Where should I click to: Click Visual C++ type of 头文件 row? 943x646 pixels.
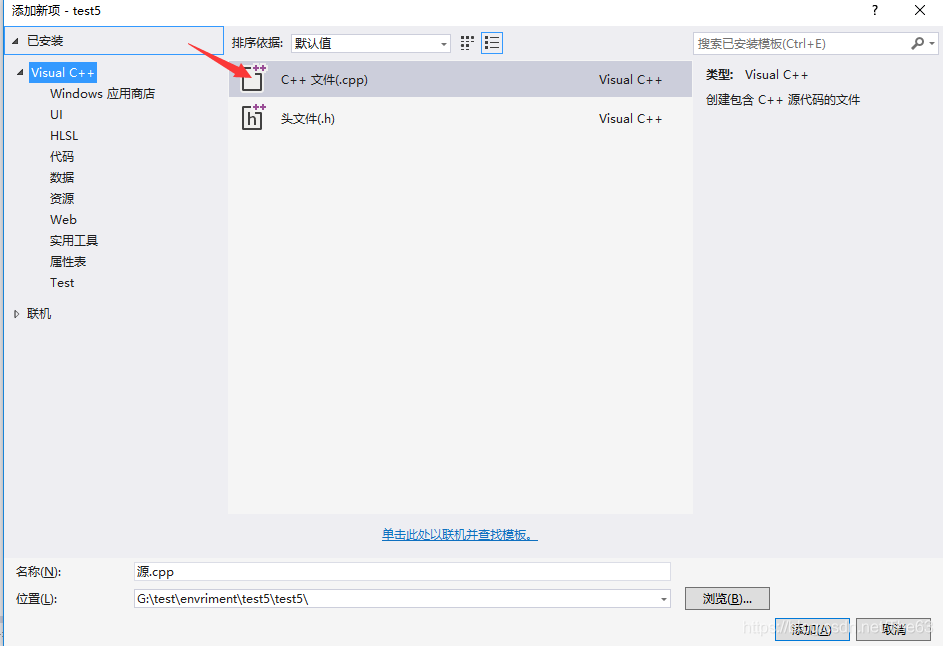630,118
